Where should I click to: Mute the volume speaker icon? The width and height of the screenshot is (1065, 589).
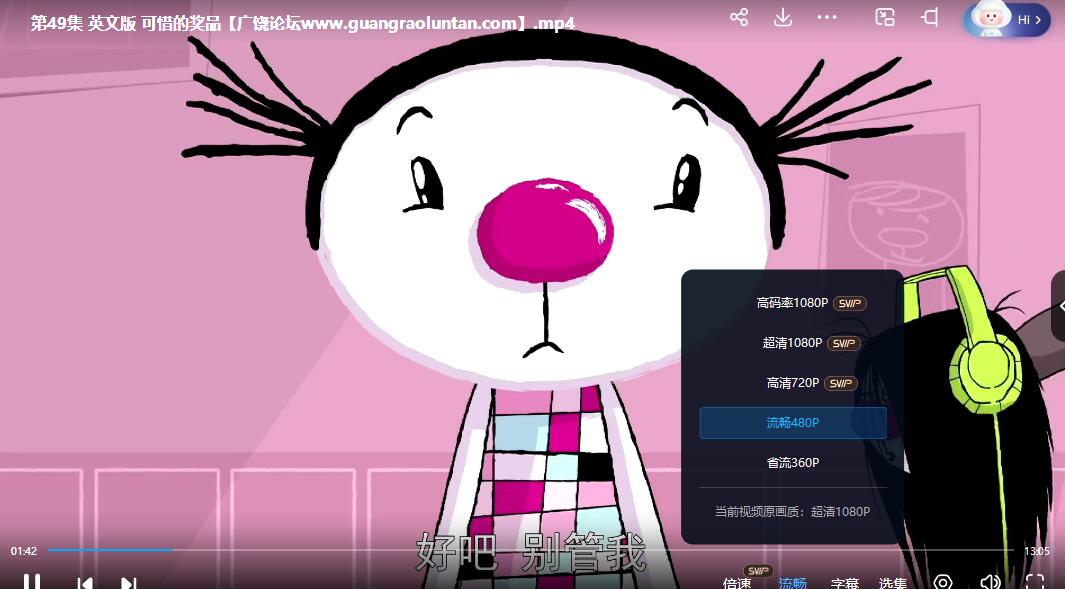coord(990,582)
